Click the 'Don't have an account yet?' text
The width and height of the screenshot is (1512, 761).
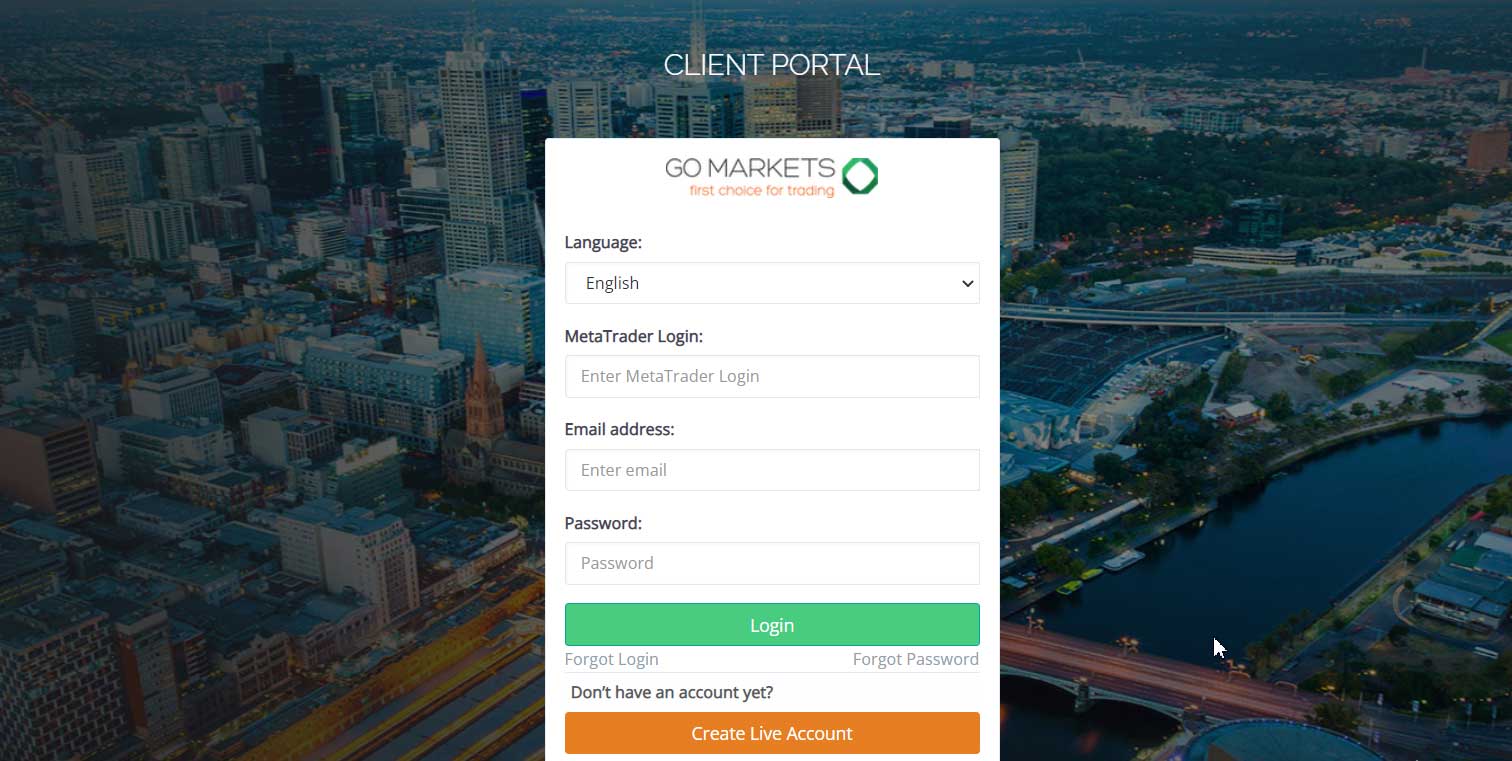click(x=672, y=692)
